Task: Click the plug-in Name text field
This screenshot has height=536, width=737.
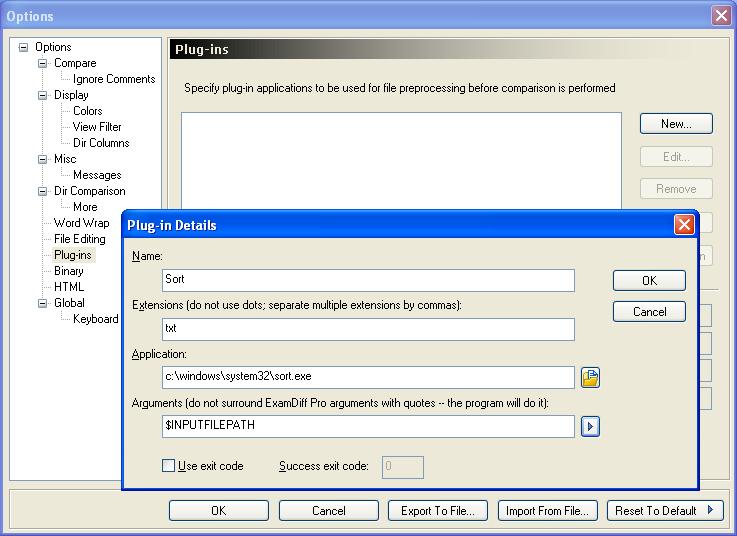Action: click(368, 280)
